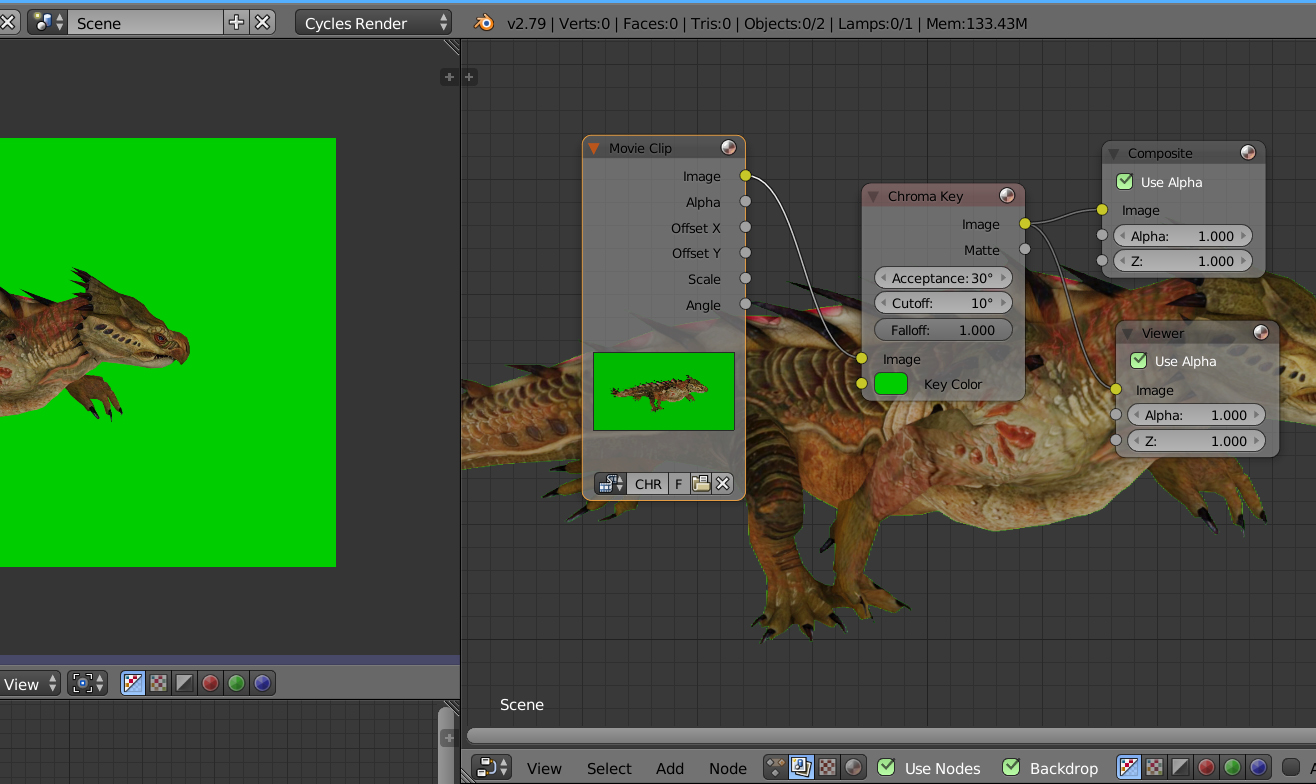Image resolution: width=1316 pixels, height=784 pixels.
Task: Click the F fake user button in Movie Clip node
Action: pyautogui.click(x=678, y=484)
